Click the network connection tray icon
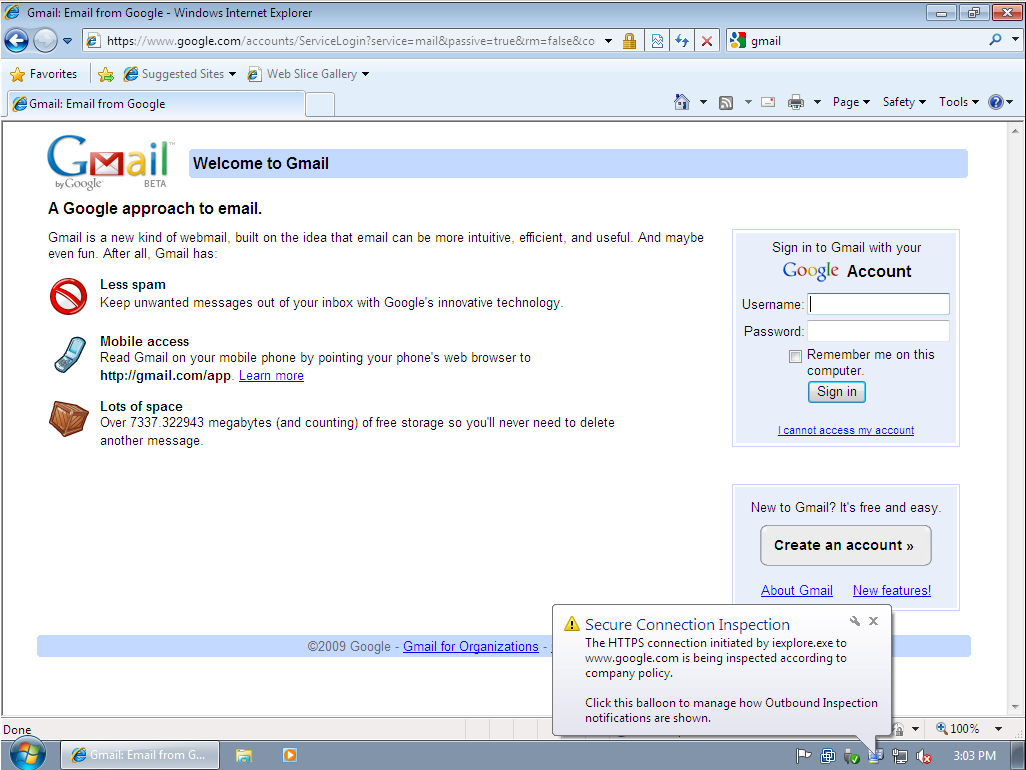This screenshot has width=1026, height=770. pos(900,756)
